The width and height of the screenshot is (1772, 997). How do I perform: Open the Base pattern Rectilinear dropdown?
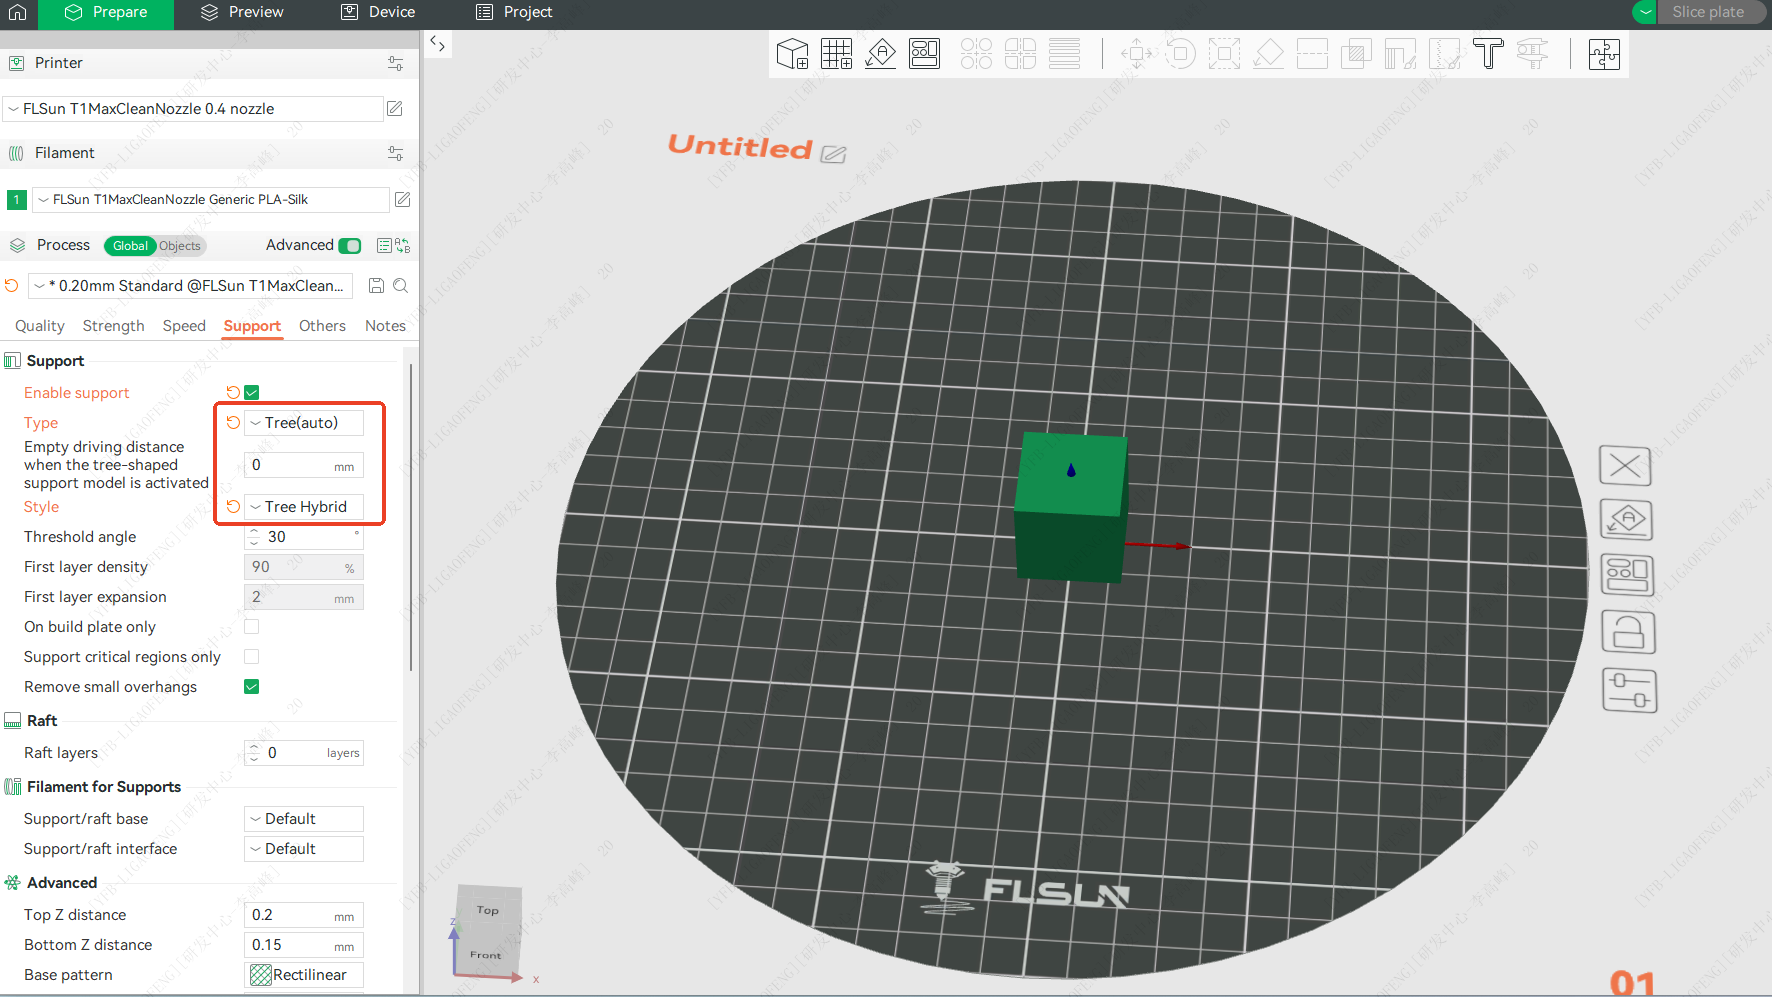pyautogui.click(x=304, y=975)
